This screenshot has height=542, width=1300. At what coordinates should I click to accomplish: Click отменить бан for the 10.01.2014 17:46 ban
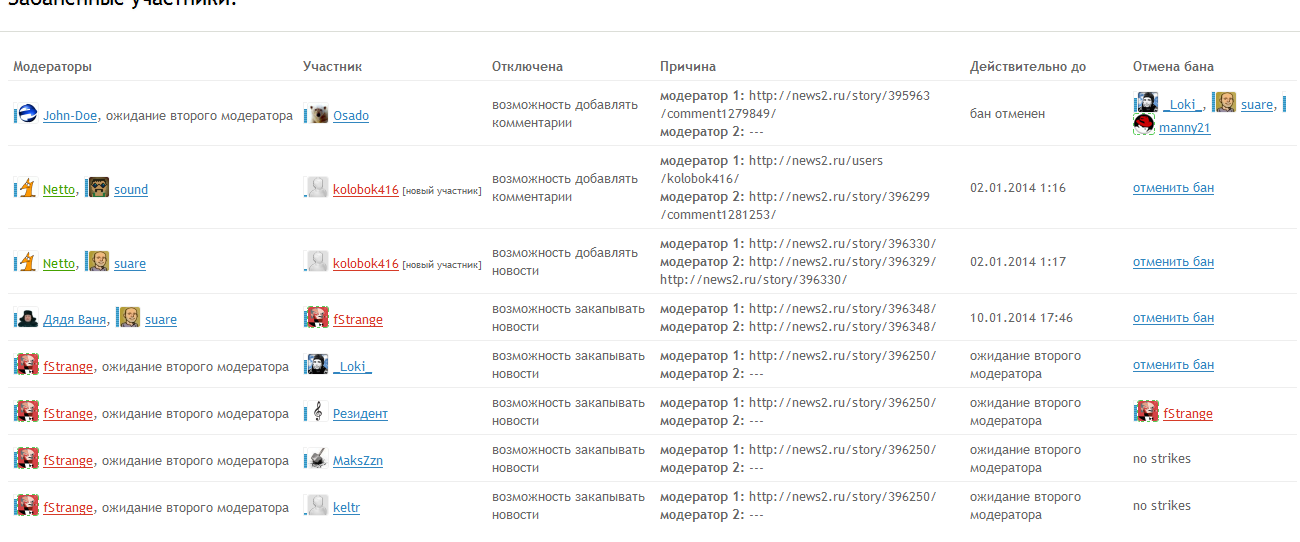(1173, 317)
